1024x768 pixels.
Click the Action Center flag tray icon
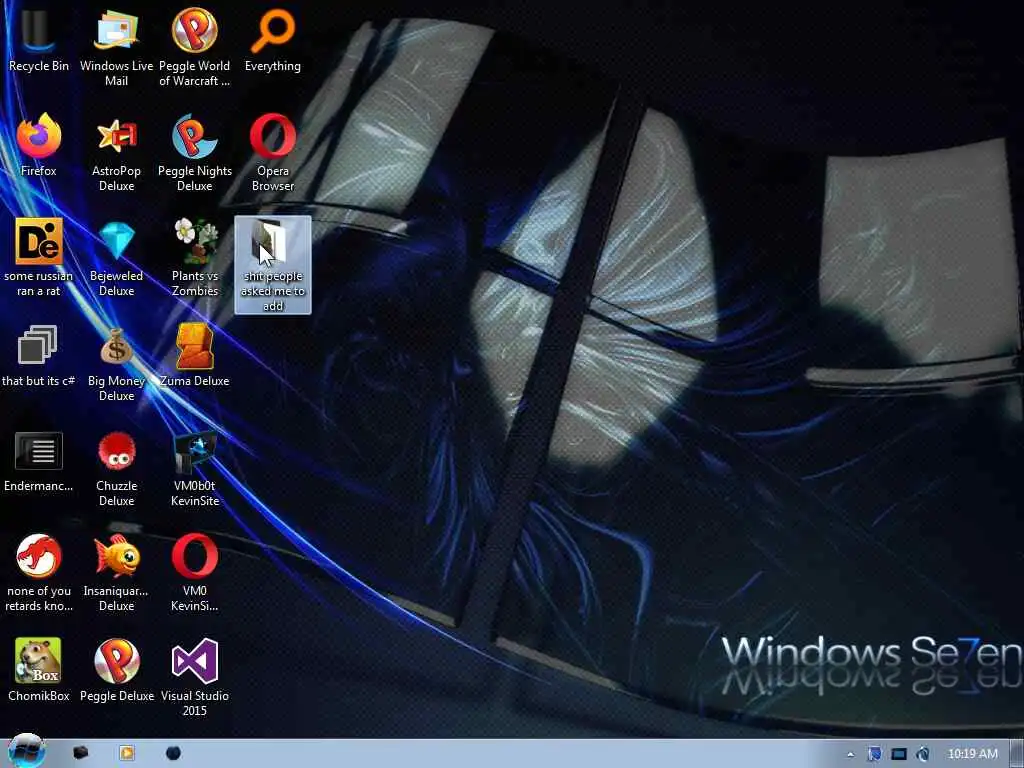pyautogui.click(x=874, y=754)
